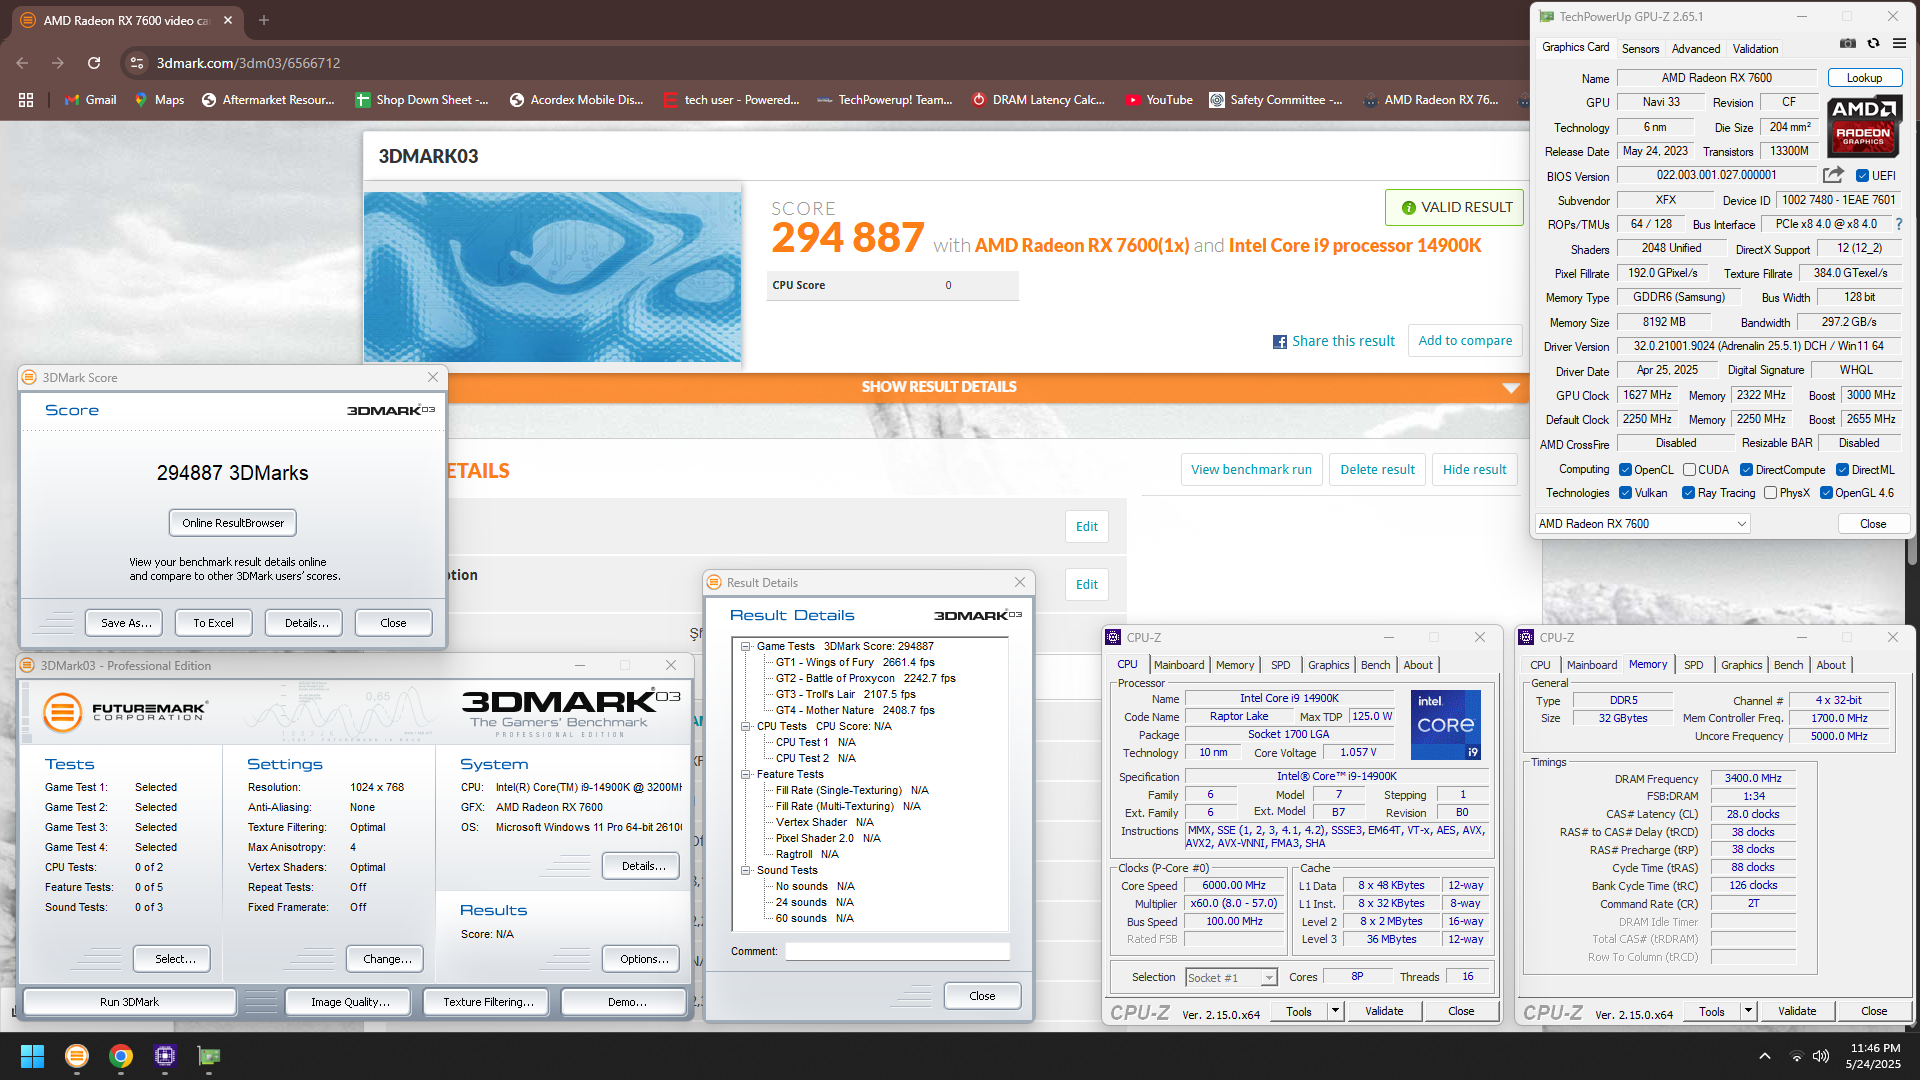Open Mainboard tab in the CPU-Z CPU window
The height and width of the screenshot is (1080, 1920).
1179,665
